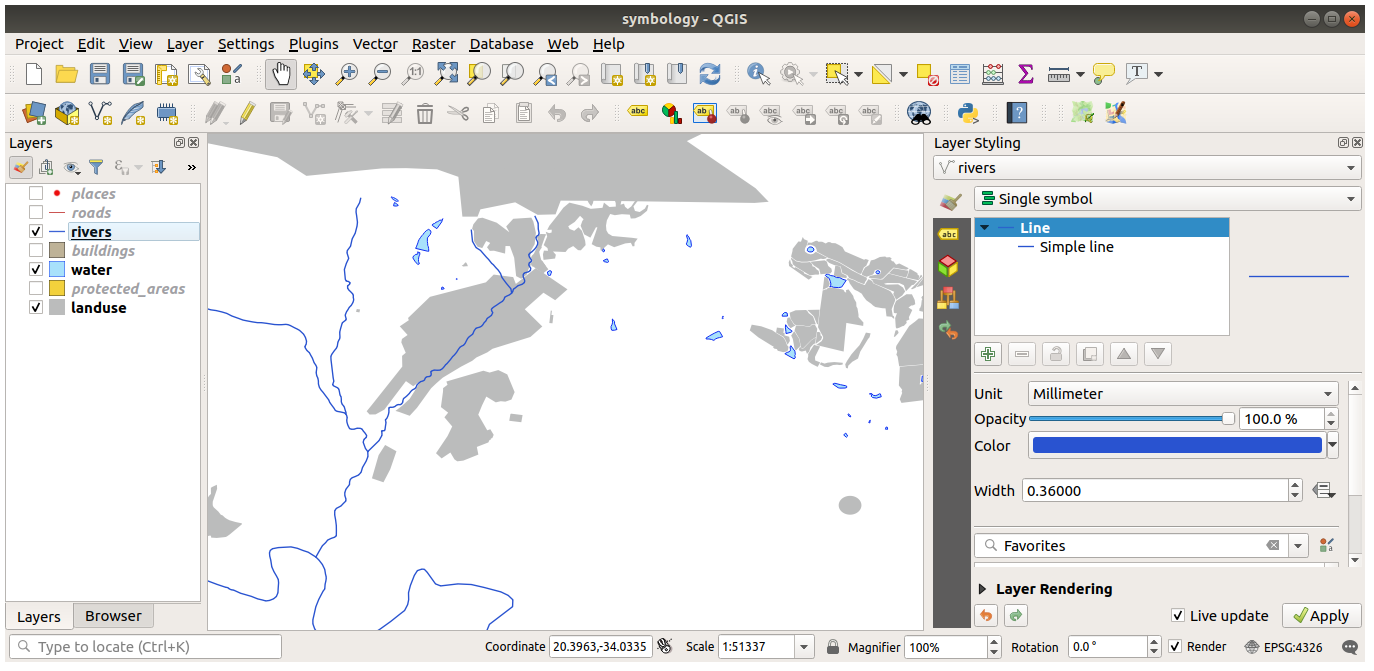Click the Zoom In magnifier tool
Viewport: 1374px width, 671px height.
[x=347, y=73]
